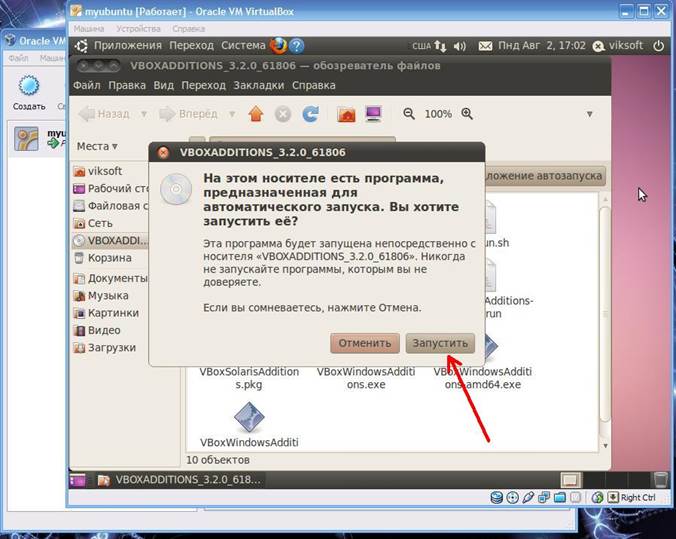Select Файловая система in the sidebar
676x539 pixels.
pyautogui.click(x=110, y=206)
